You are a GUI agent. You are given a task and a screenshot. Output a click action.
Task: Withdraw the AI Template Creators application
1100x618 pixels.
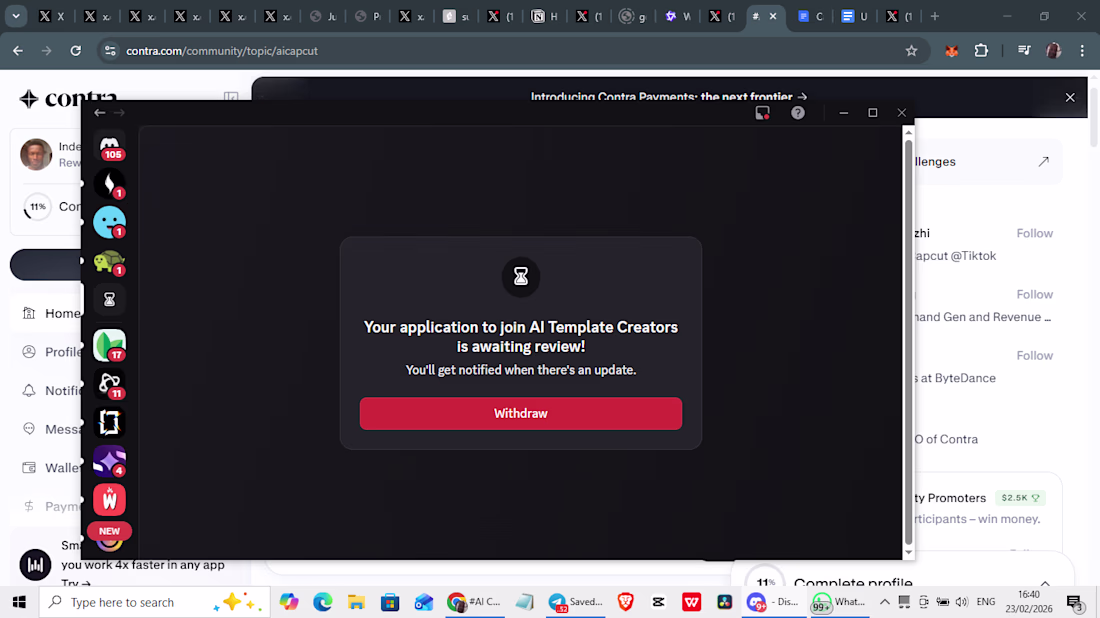(x=521, y=413)
